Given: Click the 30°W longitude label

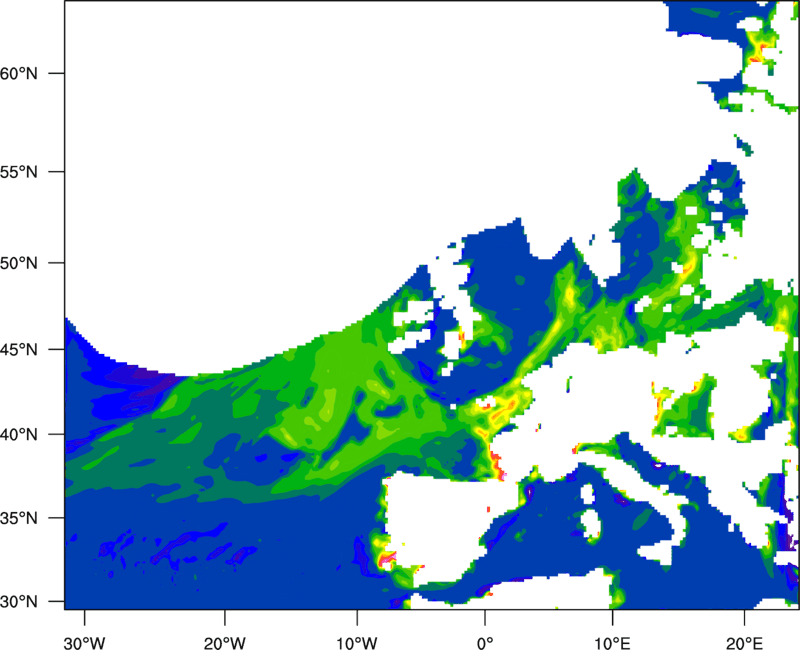Looking at the screenshot, I should pyautogui.click(x=85, y=643).
